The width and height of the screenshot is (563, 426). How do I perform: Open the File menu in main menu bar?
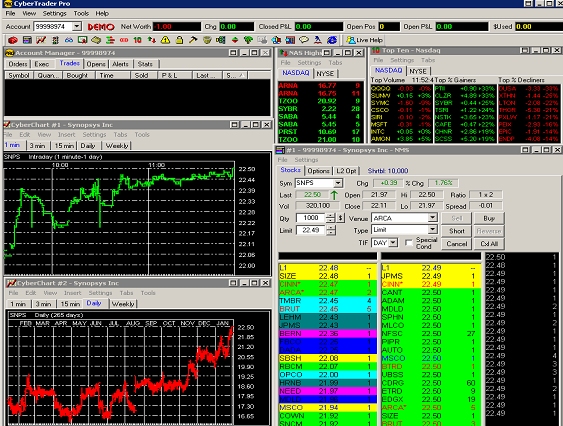(10, 13)
